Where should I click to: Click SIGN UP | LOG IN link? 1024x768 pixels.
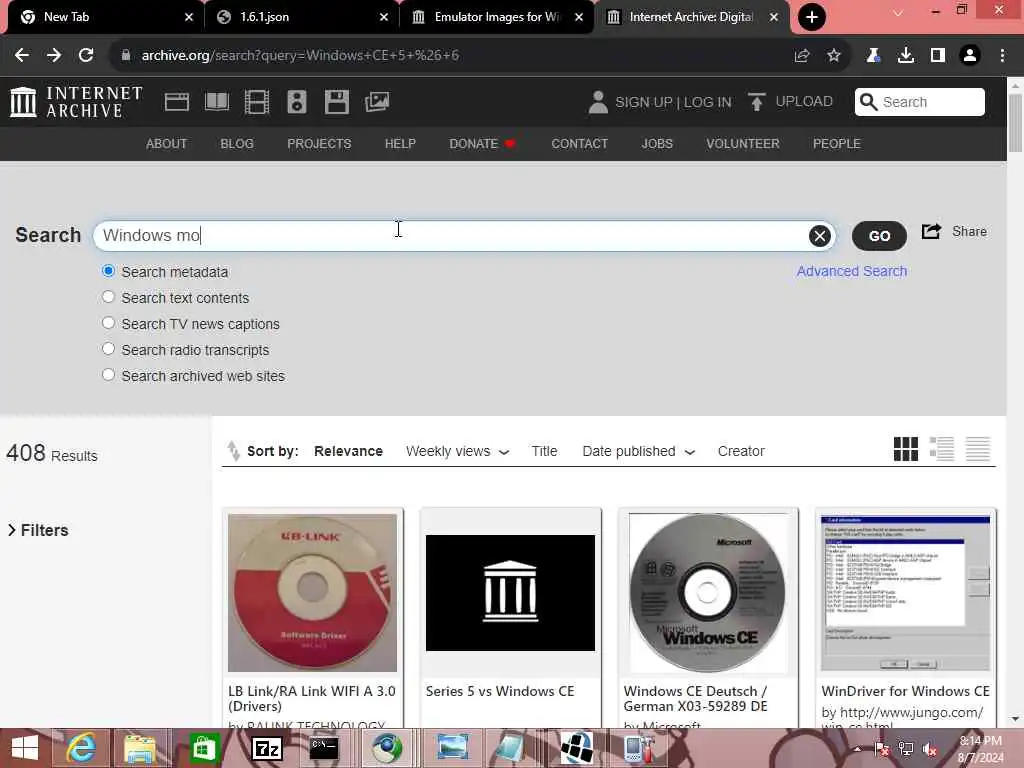point(673,103)
